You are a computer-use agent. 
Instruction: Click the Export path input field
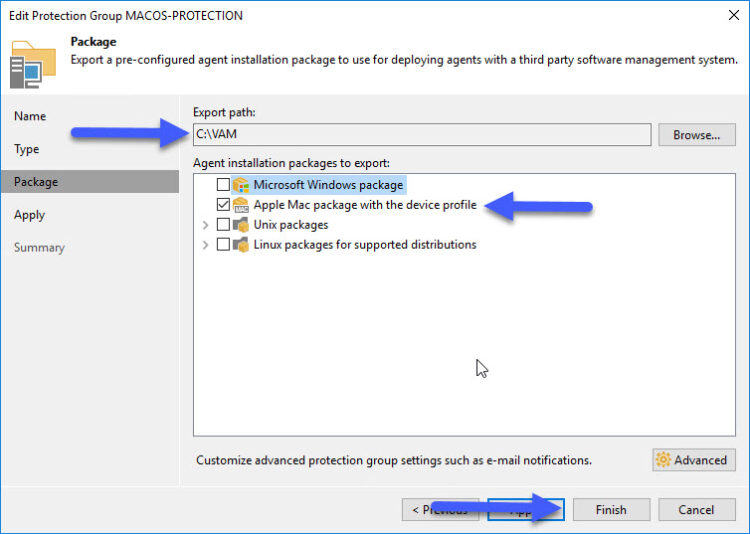(422, 134)
